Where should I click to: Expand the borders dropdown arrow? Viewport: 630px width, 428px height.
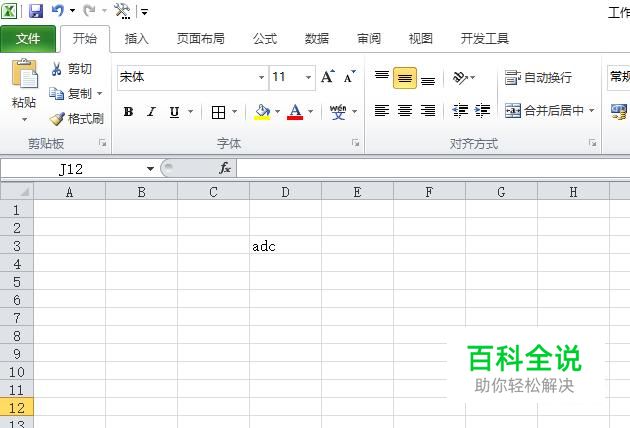[235, 111]
